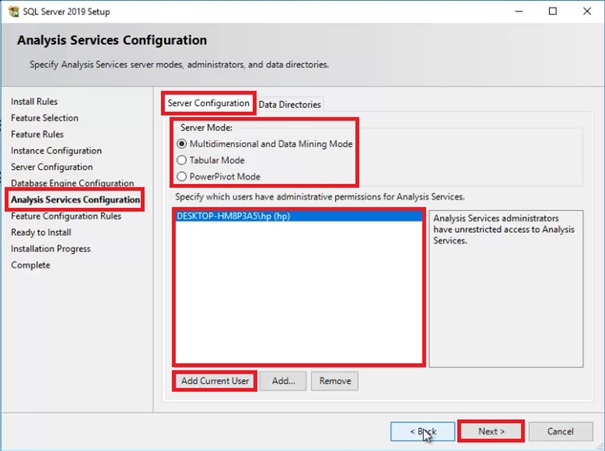Click Installation Progress step
The image size is (605, 451).
pos(51,249)
